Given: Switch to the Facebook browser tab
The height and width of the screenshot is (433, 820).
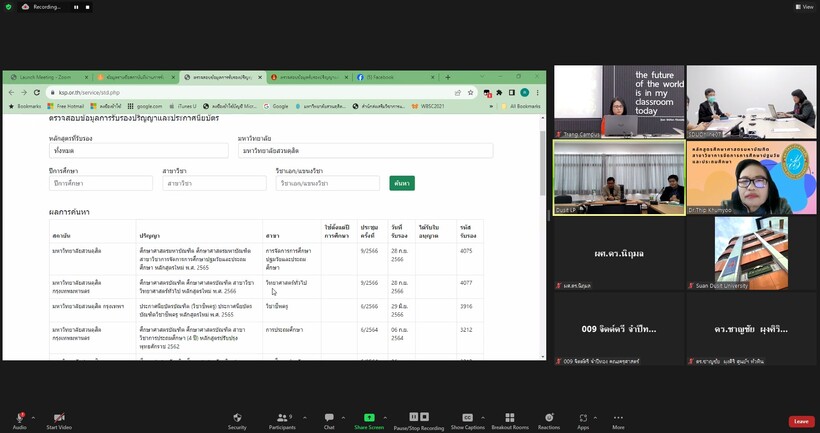Looking at the screenshot, I should point(396,77).
